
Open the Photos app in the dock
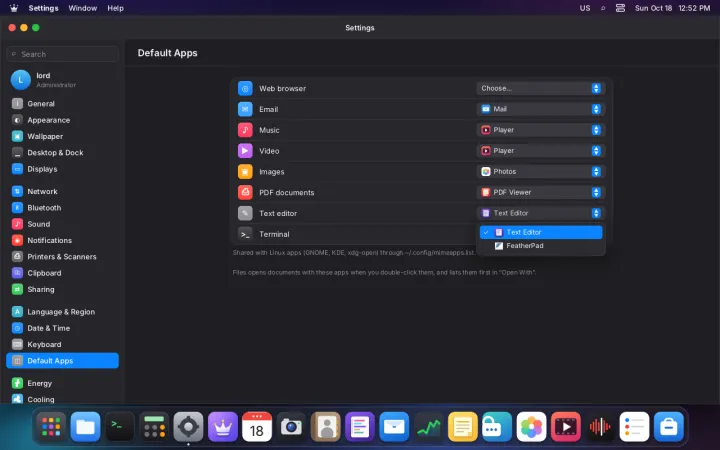[x=531, y=427]
